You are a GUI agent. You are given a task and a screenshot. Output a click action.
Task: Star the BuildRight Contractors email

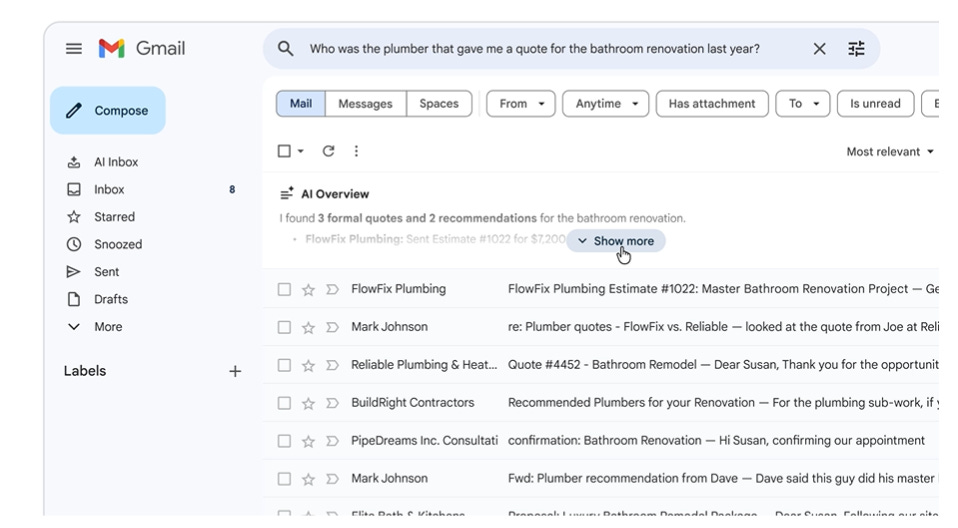(x=308, y=403)
